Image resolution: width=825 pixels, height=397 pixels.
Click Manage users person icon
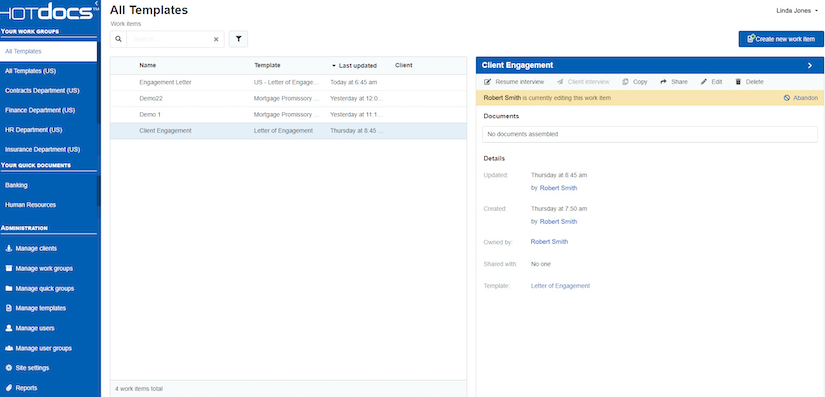coord(8,328)
